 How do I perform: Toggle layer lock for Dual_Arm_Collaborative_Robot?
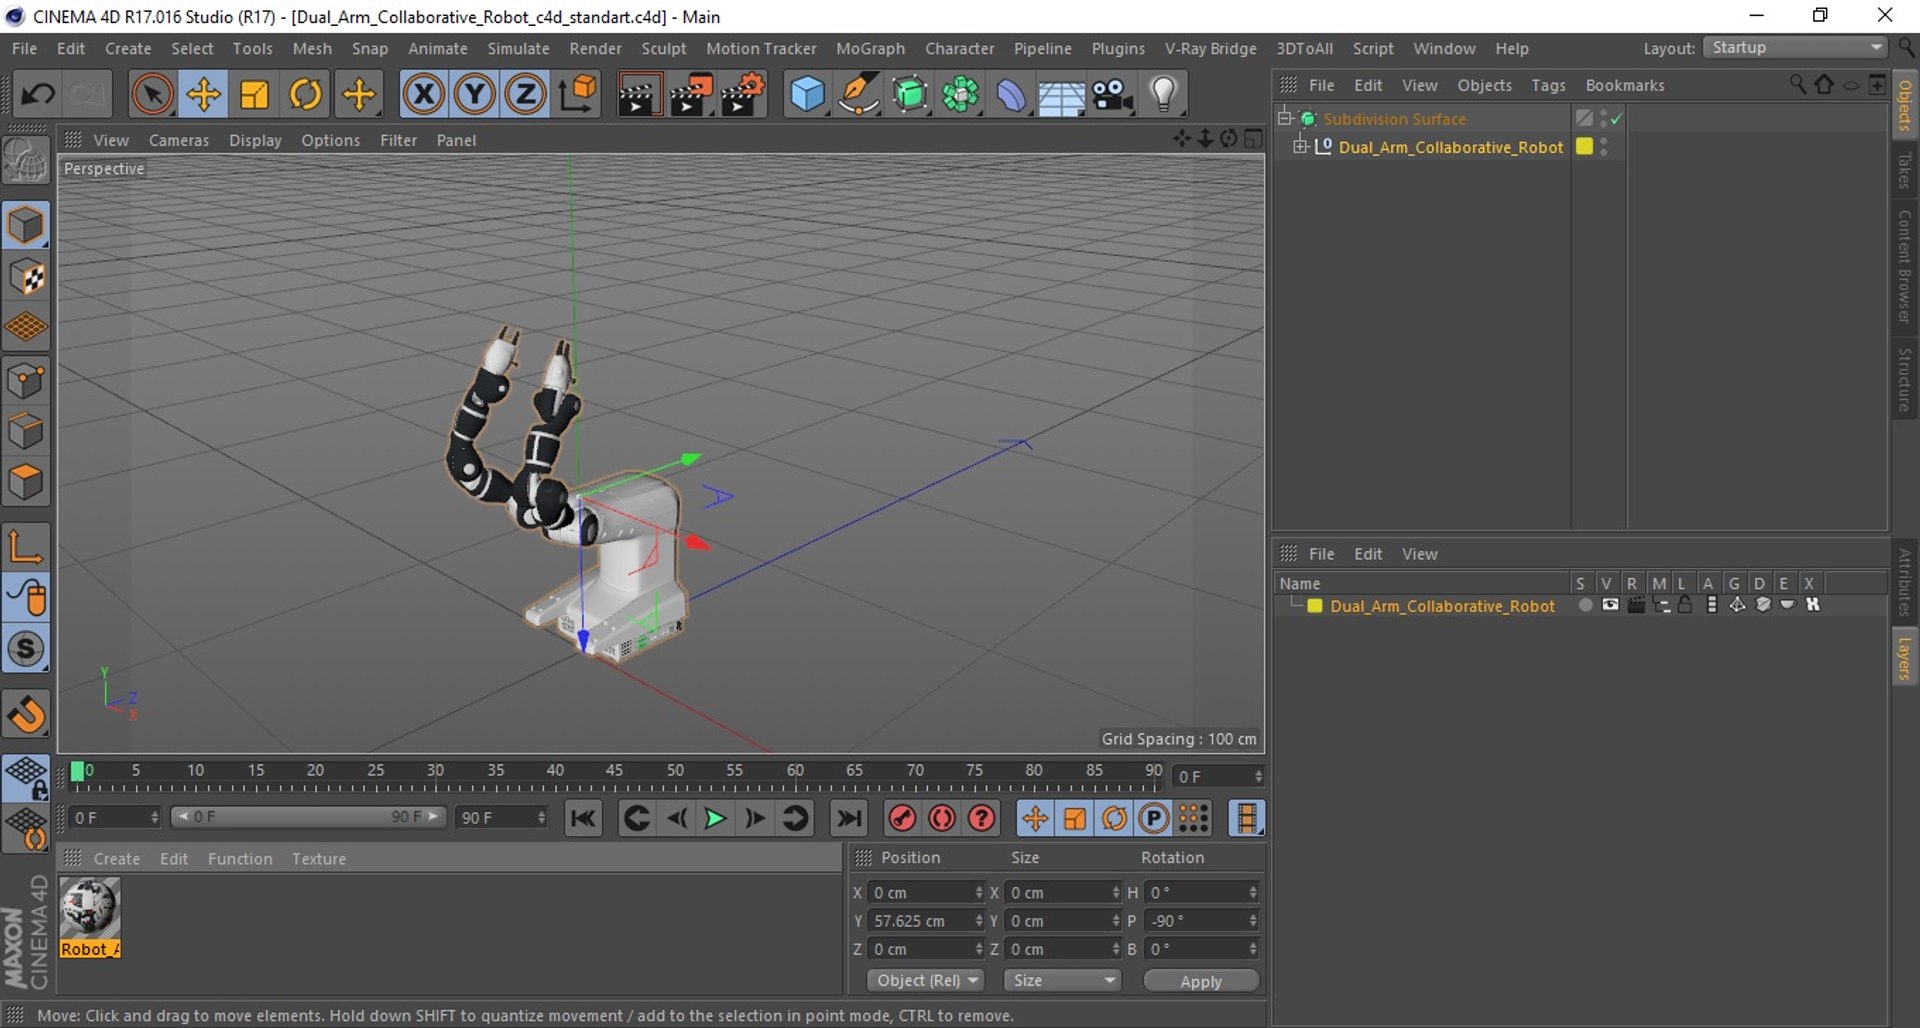pos(1685,605)
